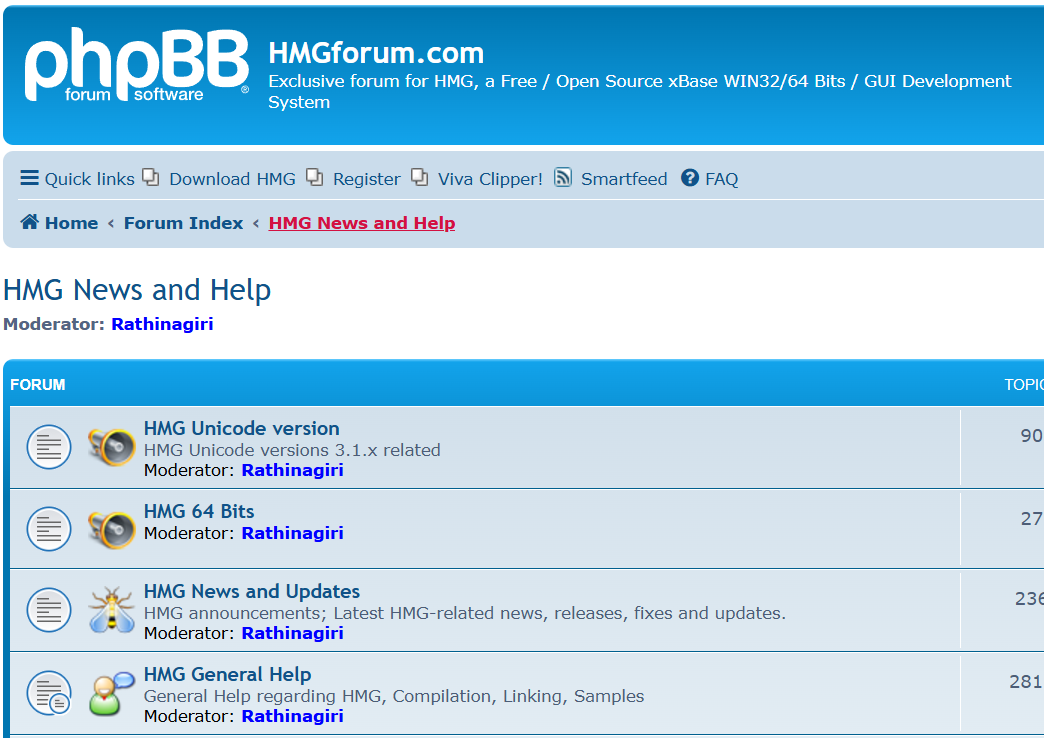Click the read-status icon for HMG Unicode version
Viewport: 1044px width, 738px height.
point(49,447)
